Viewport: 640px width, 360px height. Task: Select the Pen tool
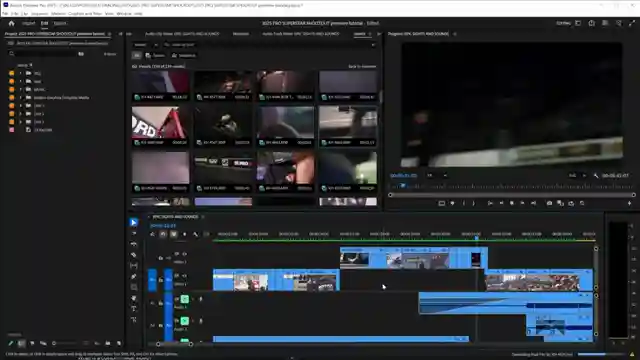(x=133, y=276)
